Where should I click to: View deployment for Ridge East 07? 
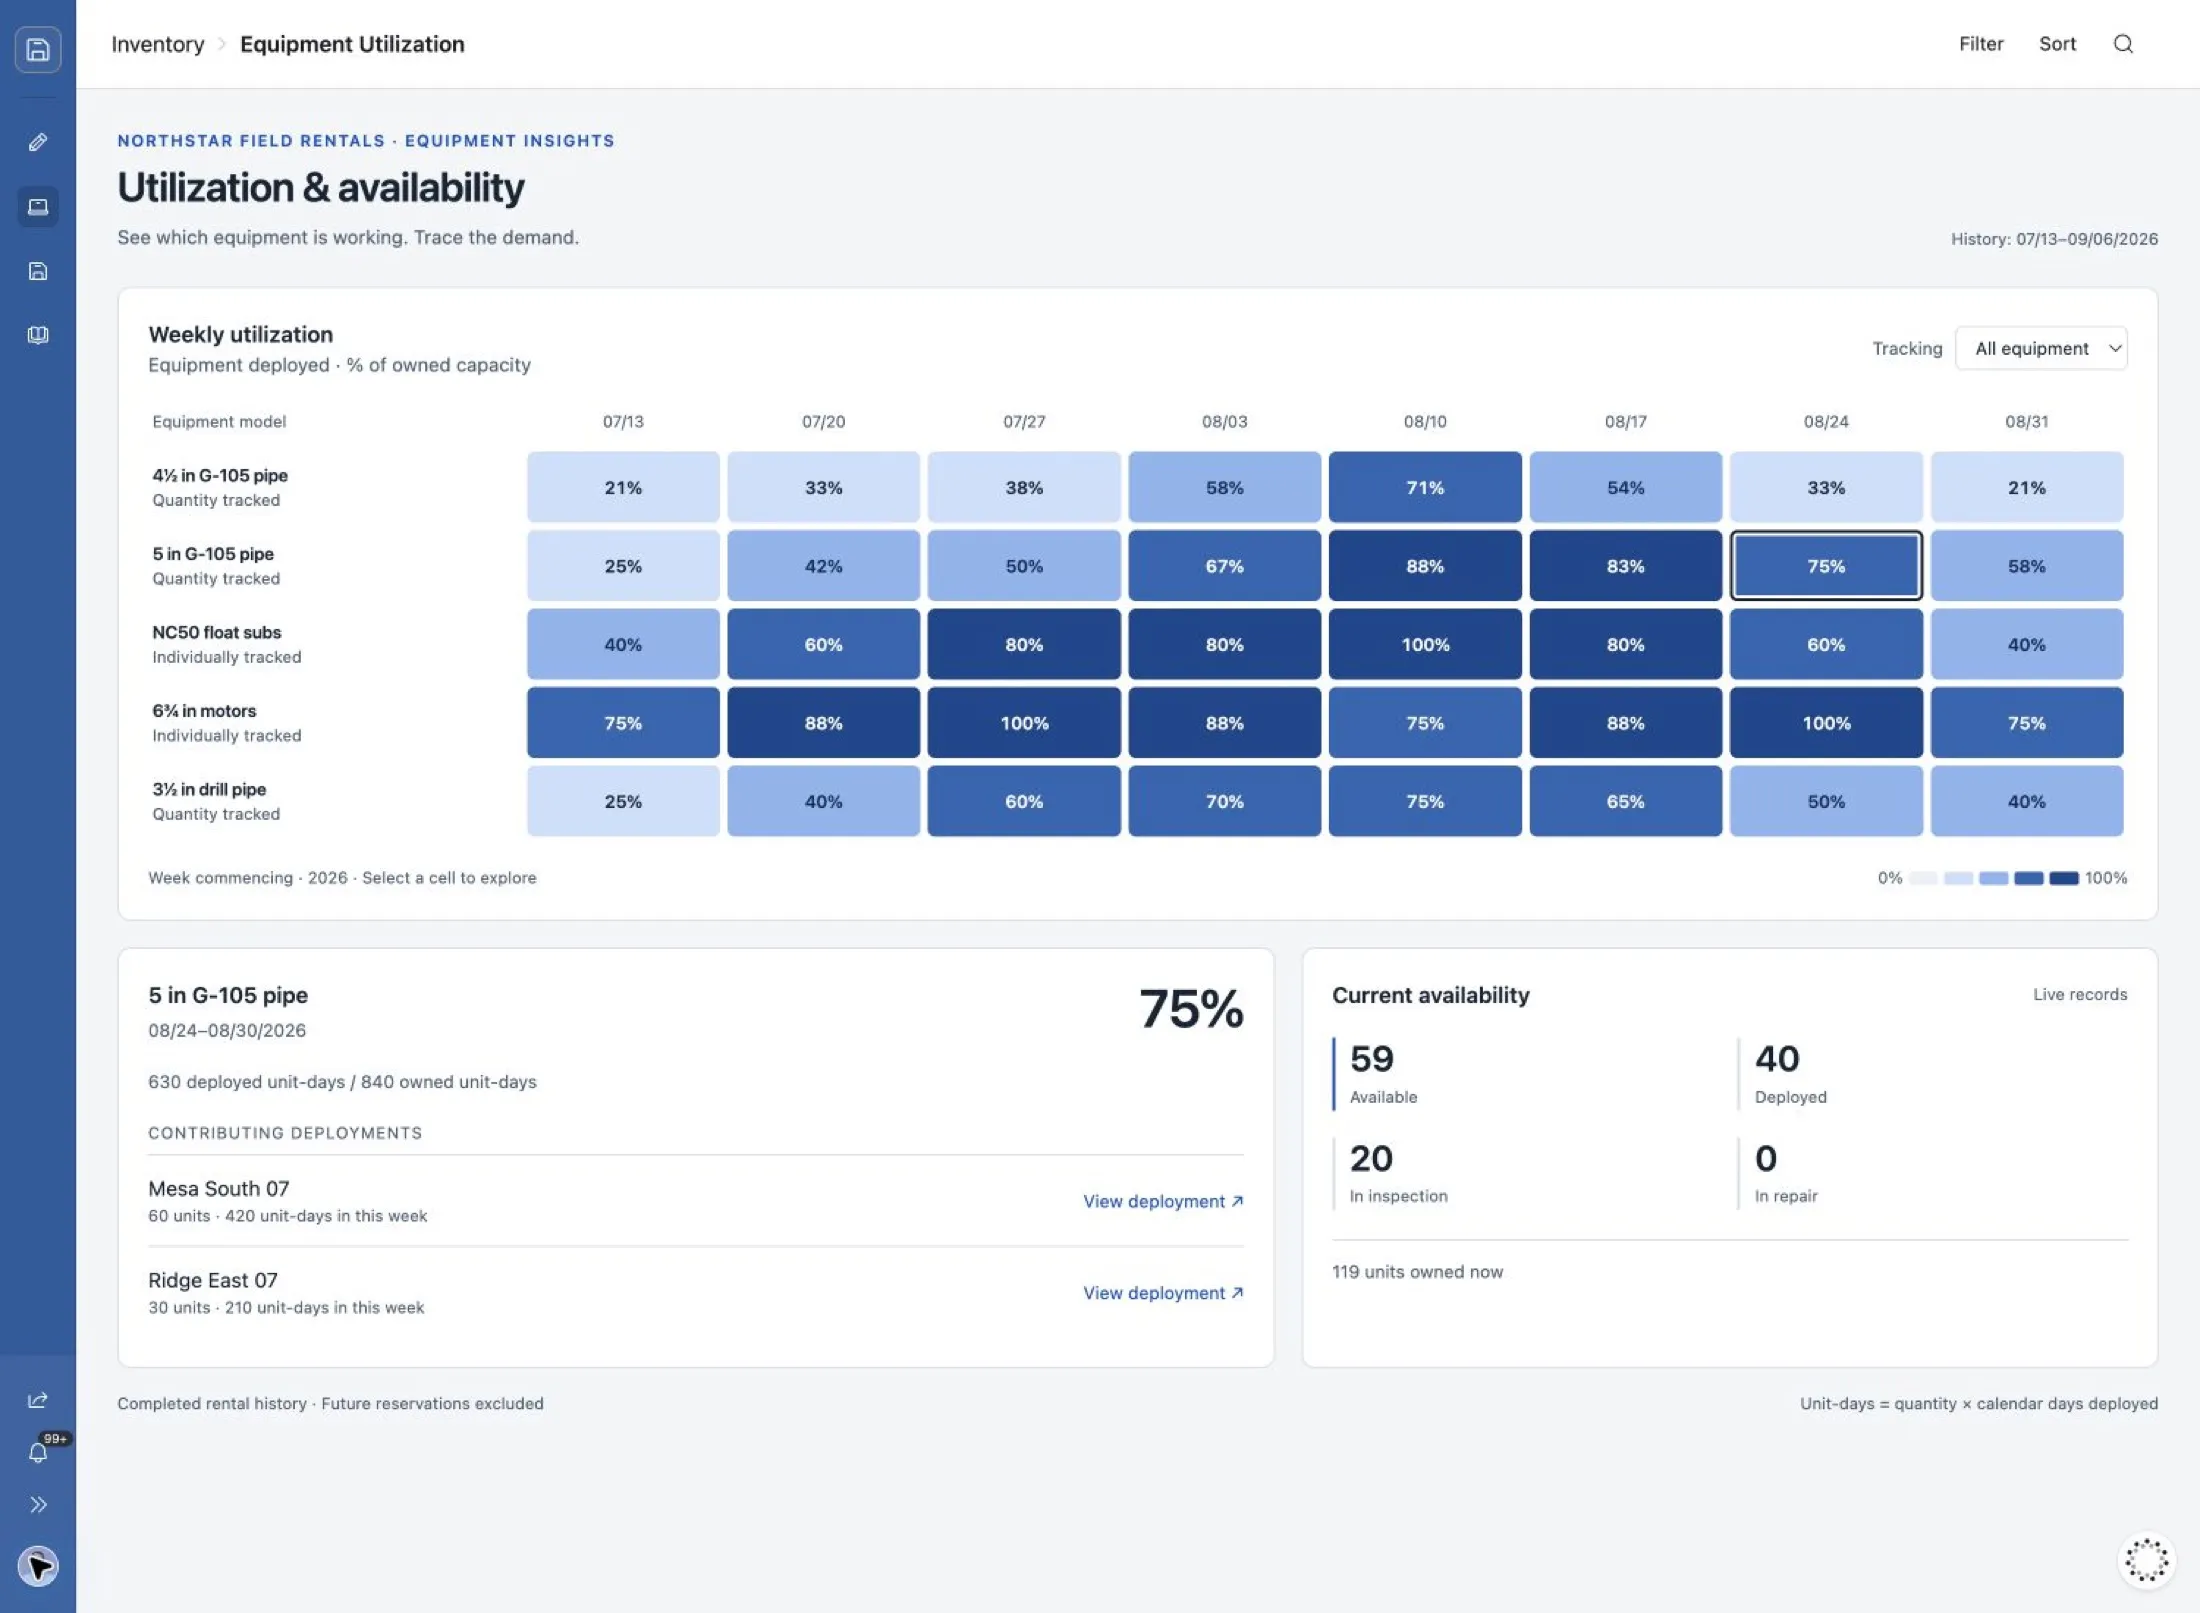(x=1163, y=1293)
